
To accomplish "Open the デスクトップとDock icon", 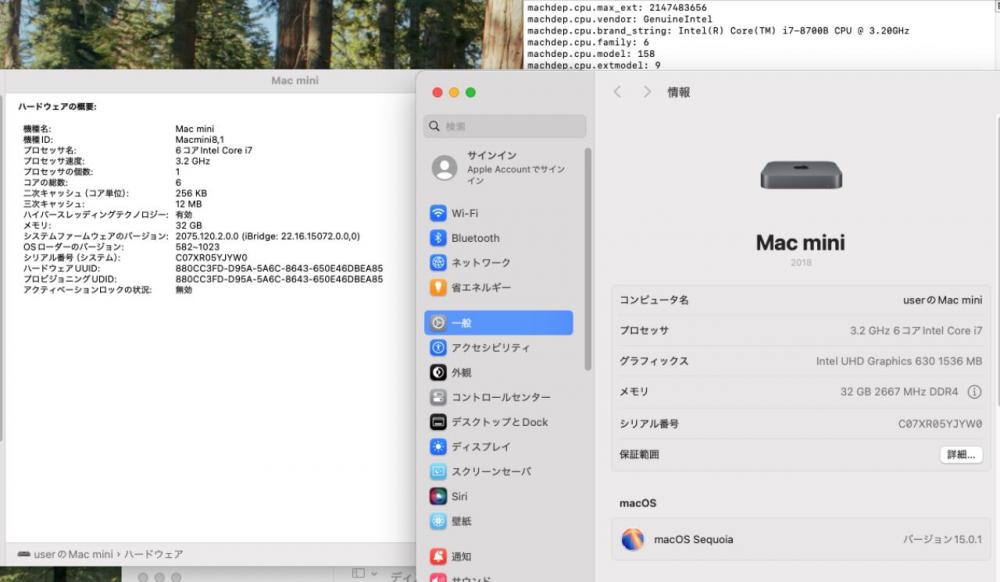I will (x=438, y=422).
